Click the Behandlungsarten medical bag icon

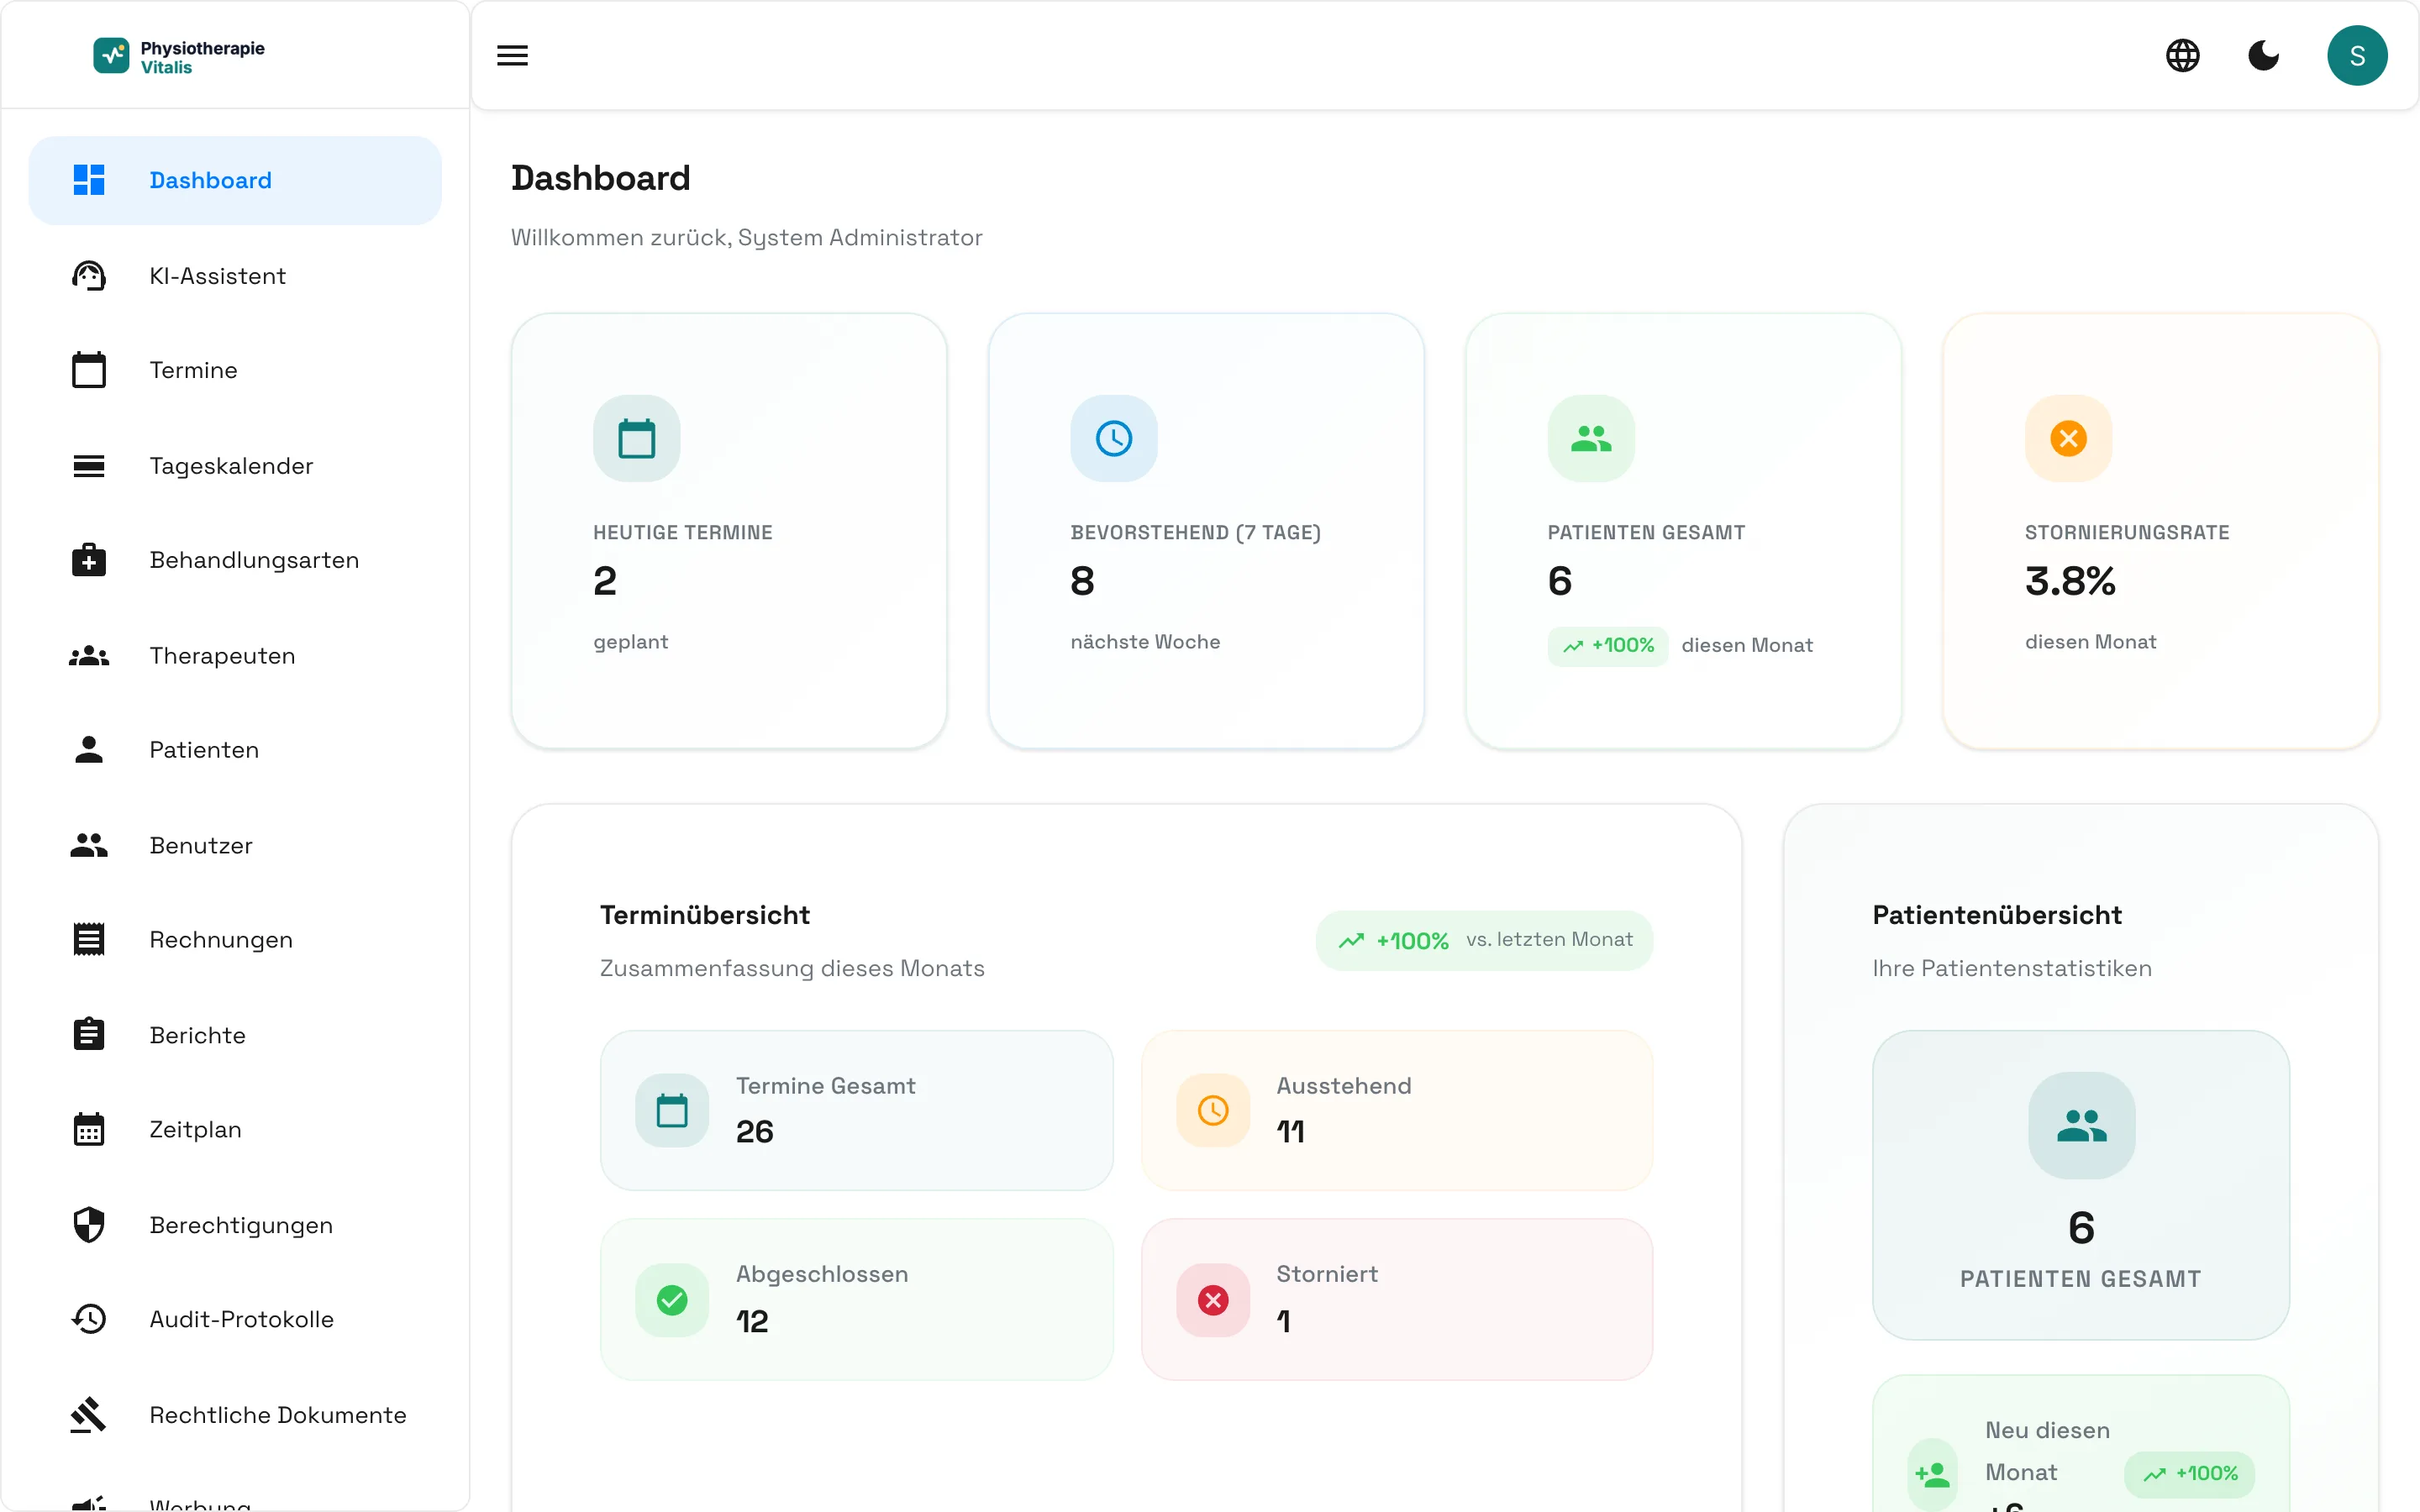point(89,560)
